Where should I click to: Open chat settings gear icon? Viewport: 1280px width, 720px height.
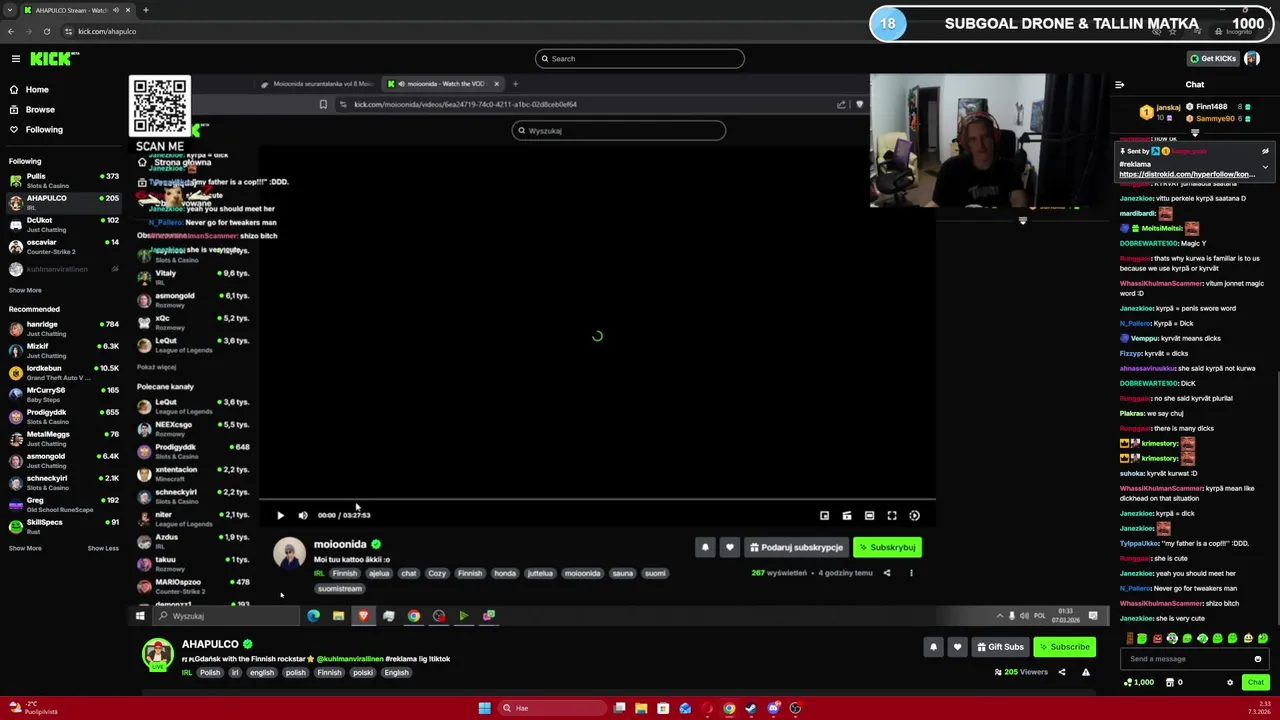[1230, 683]
